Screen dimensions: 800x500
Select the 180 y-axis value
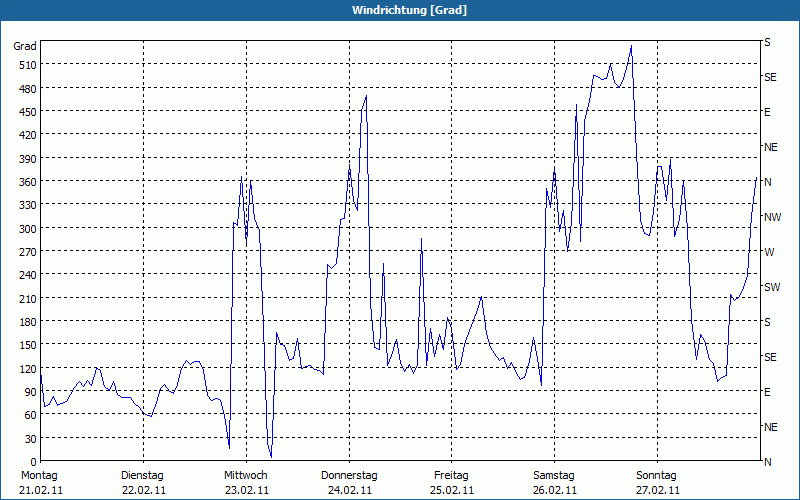pyautogui.click(x=28, y=322)
